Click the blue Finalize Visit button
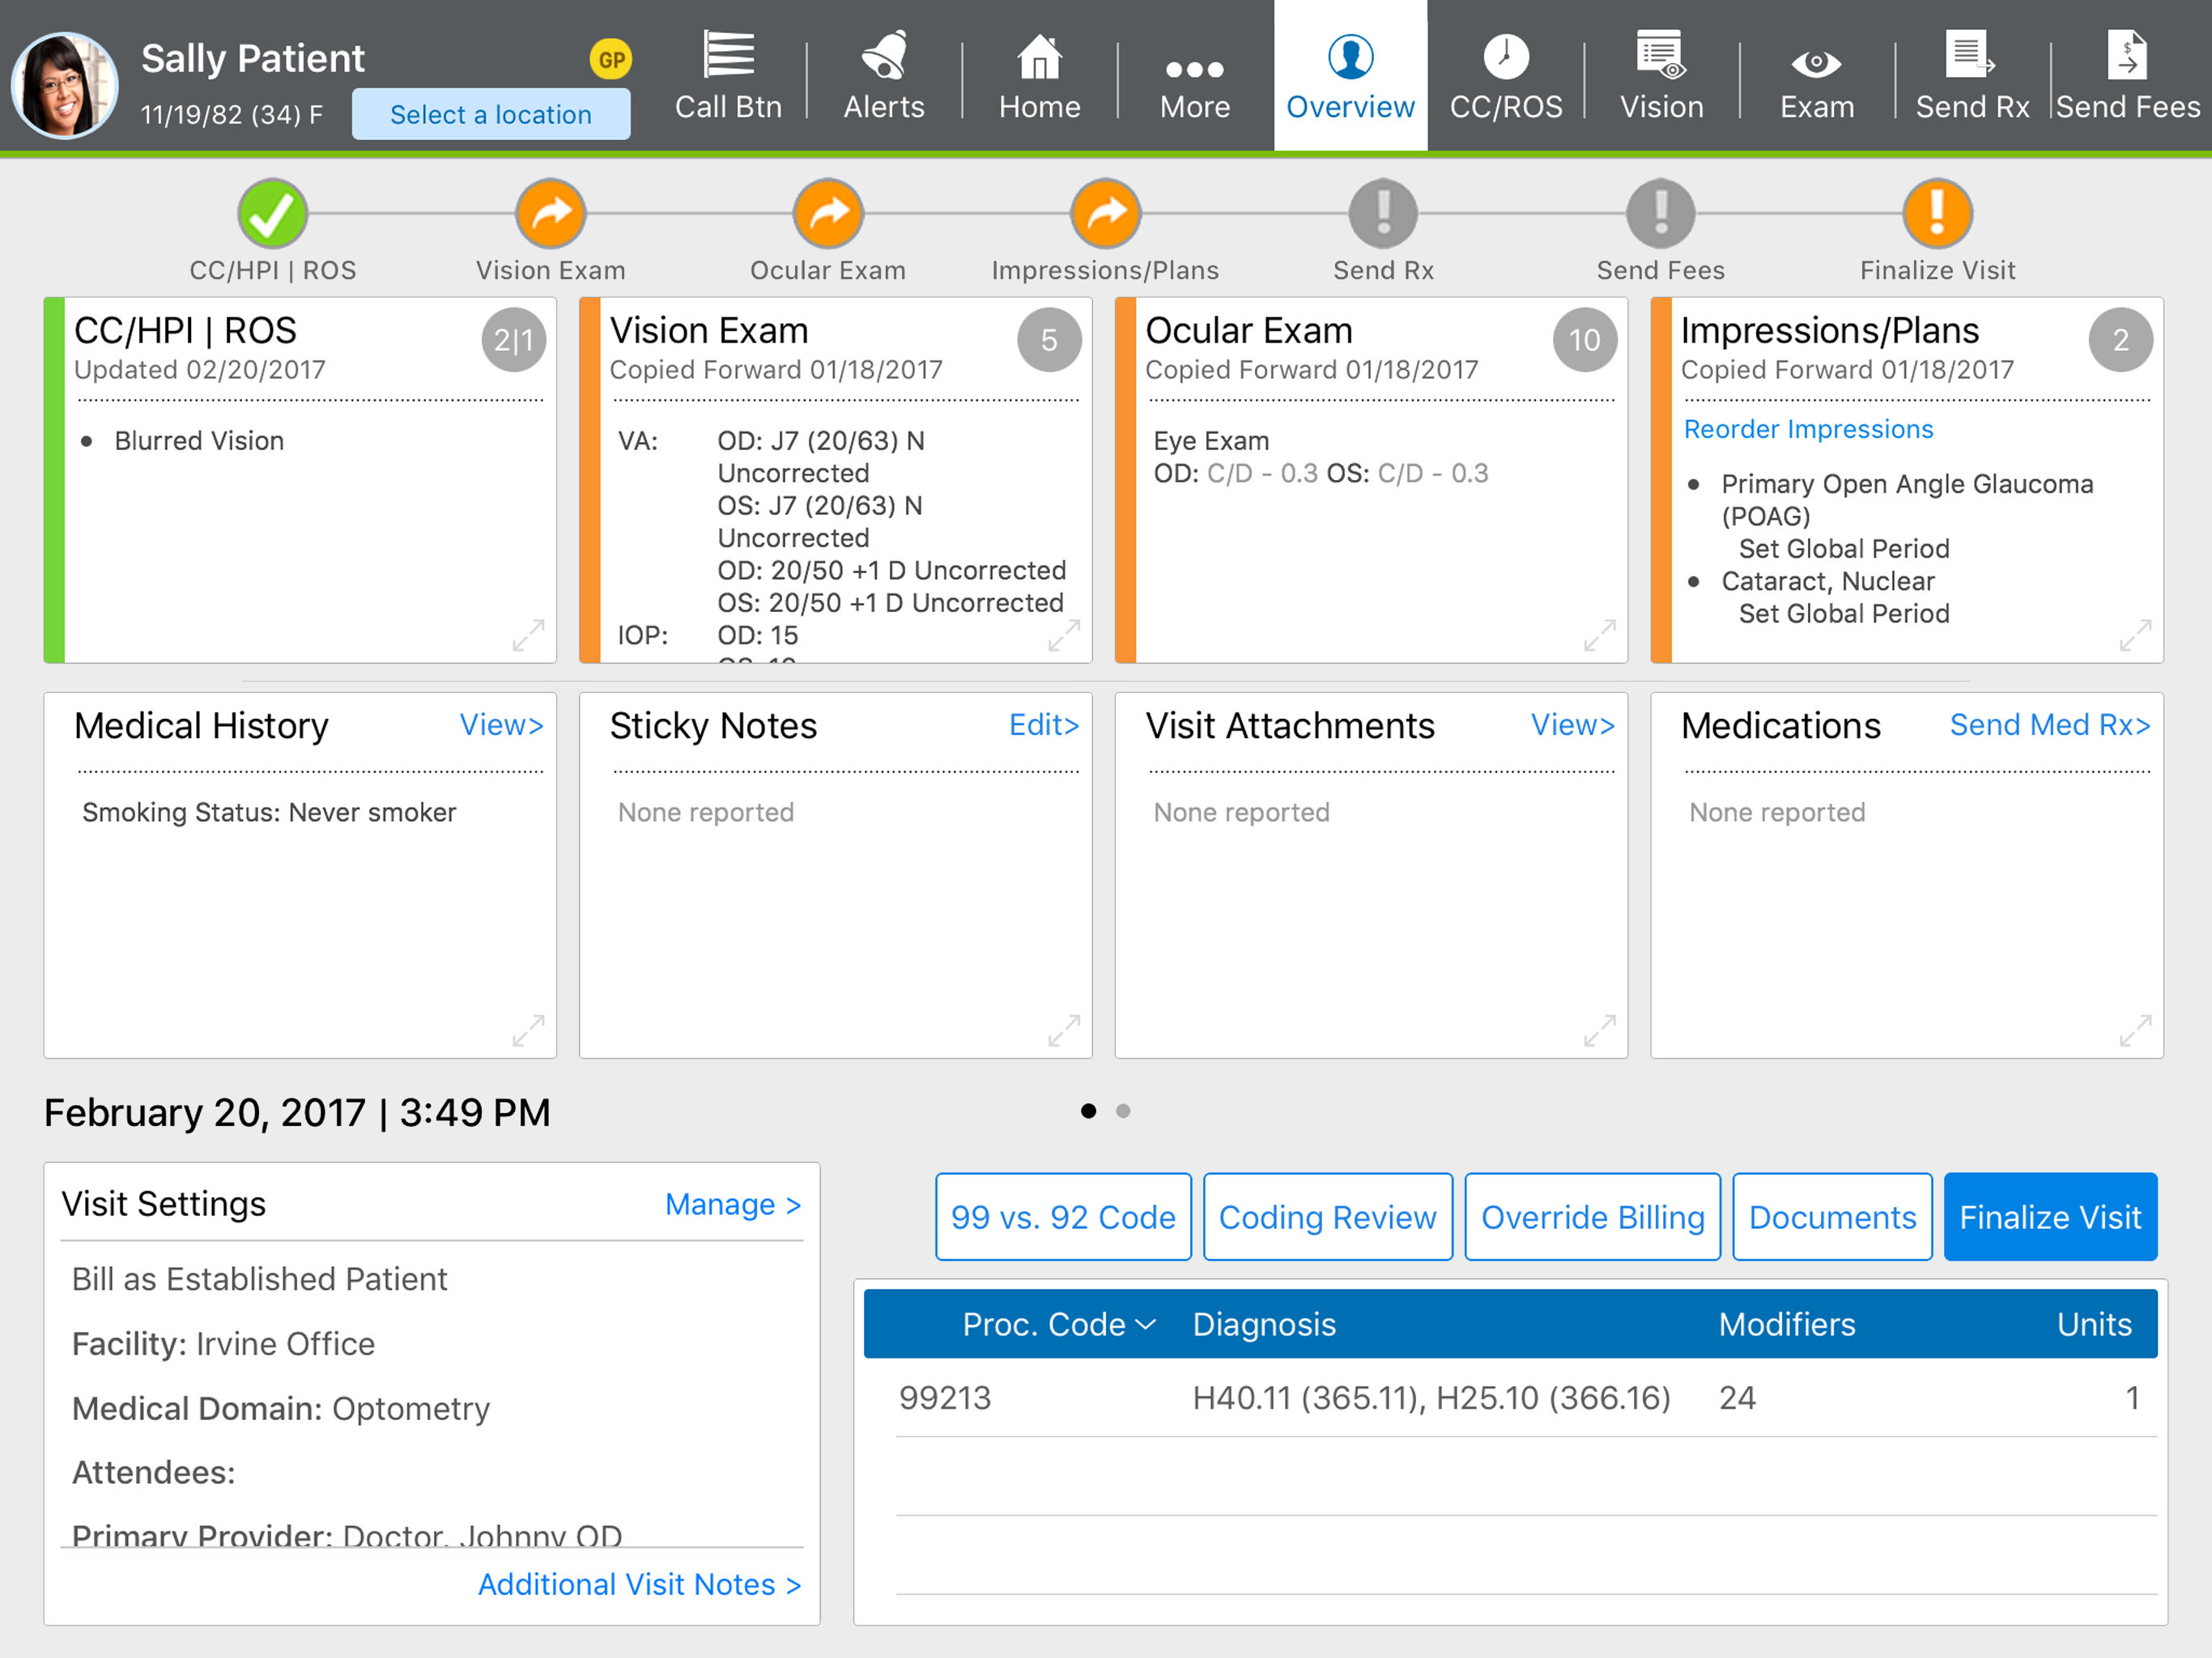 (x=2050, y=1217)
